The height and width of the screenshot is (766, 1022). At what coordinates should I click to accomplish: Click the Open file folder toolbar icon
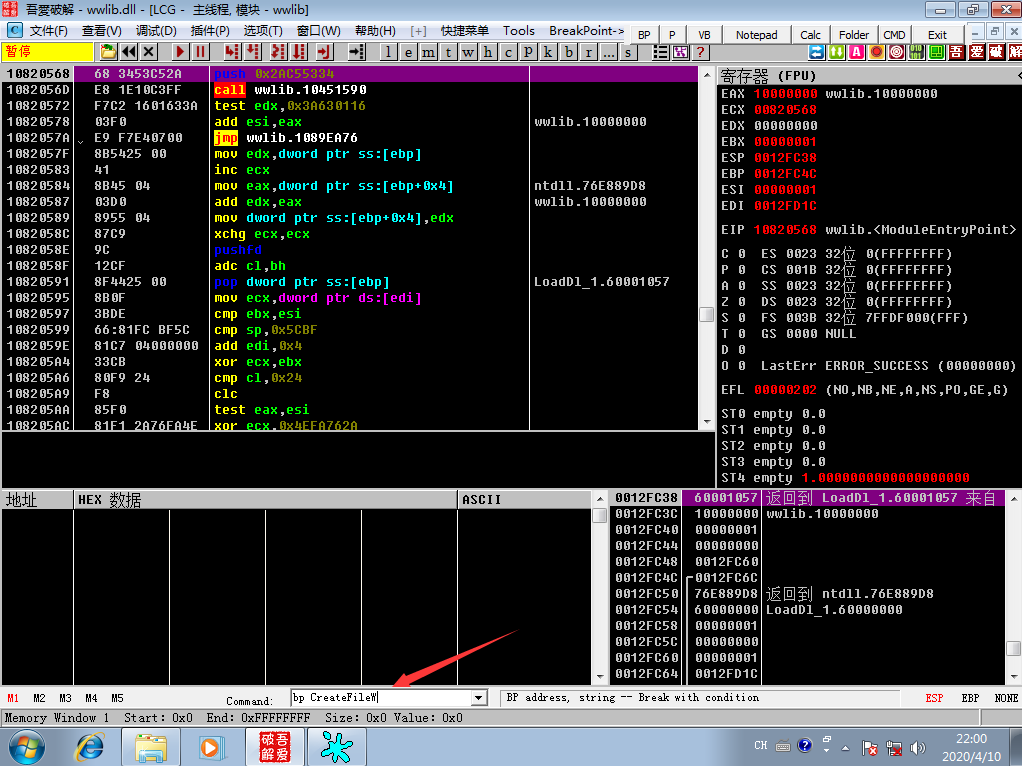coord(108,52)
